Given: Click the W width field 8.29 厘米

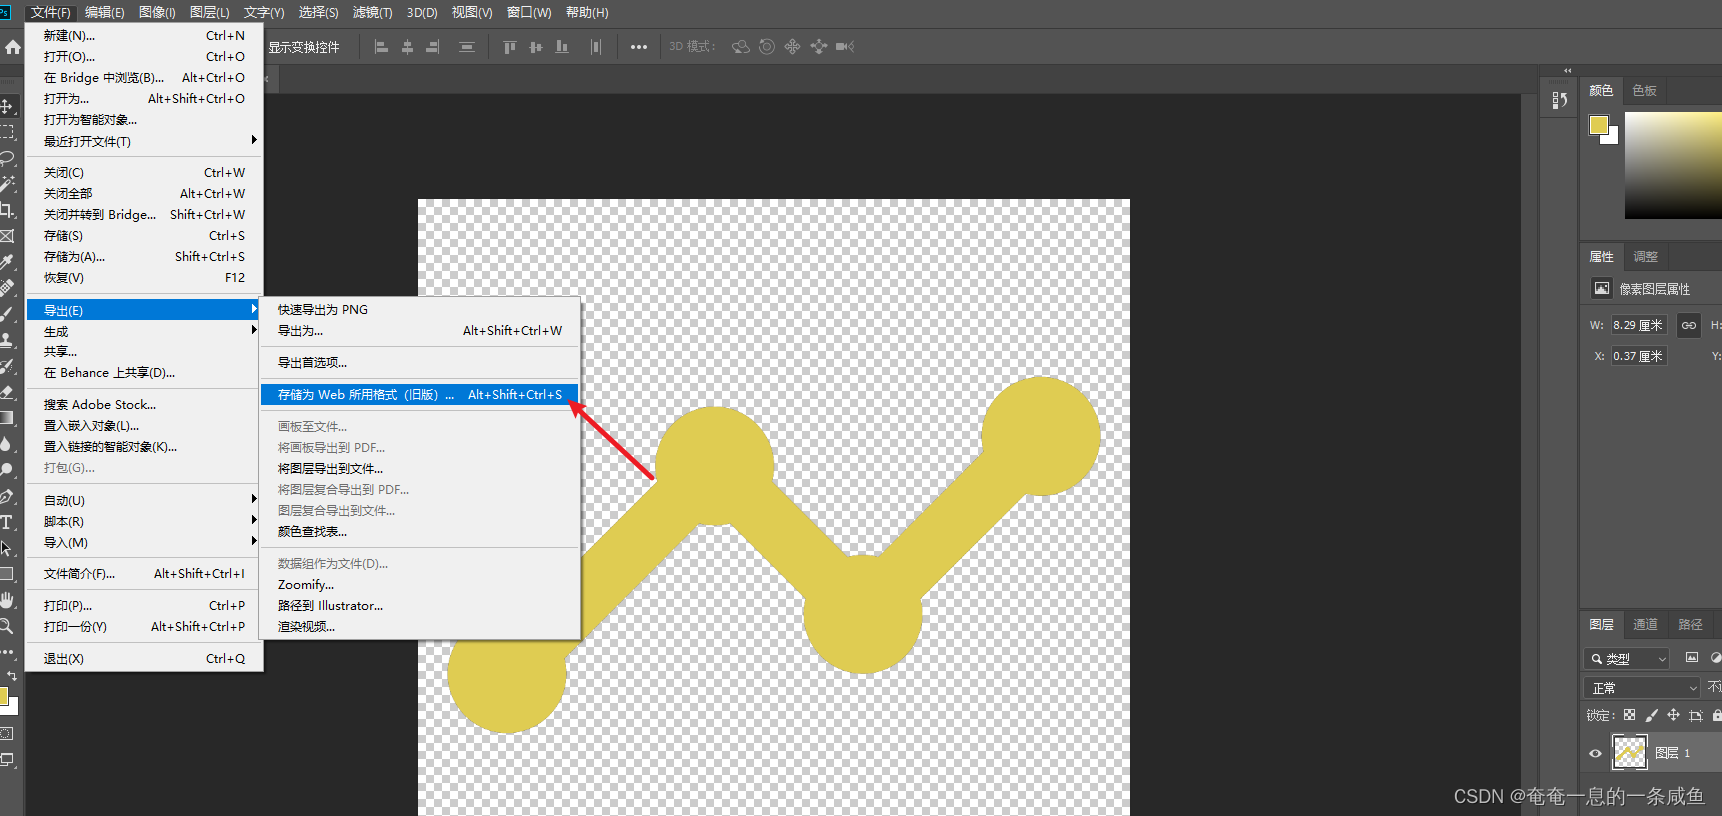Looking at the screenshot, I should 1638,325.
